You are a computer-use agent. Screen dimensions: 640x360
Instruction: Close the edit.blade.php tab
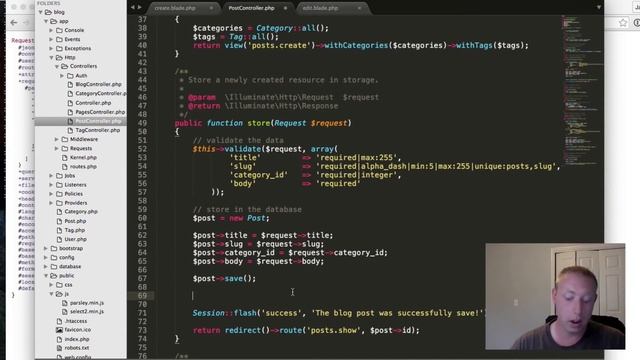359,8
